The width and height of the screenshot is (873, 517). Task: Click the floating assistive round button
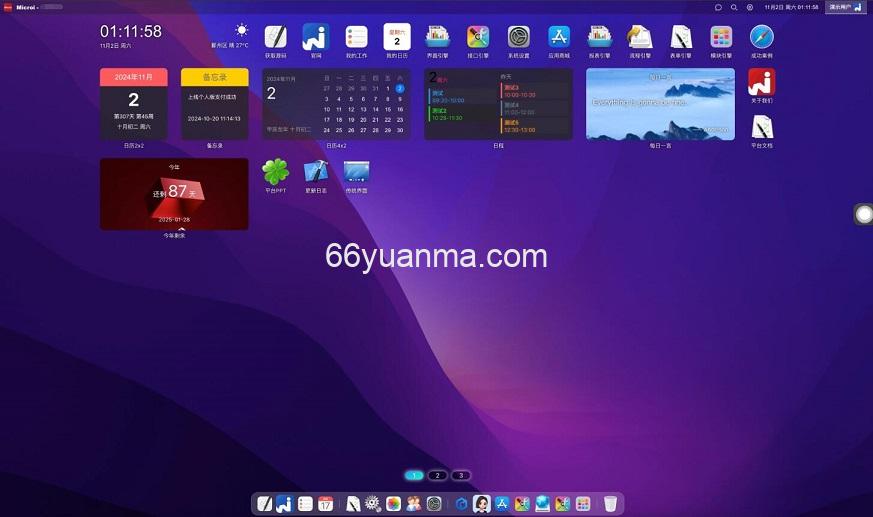coord(864,214)
